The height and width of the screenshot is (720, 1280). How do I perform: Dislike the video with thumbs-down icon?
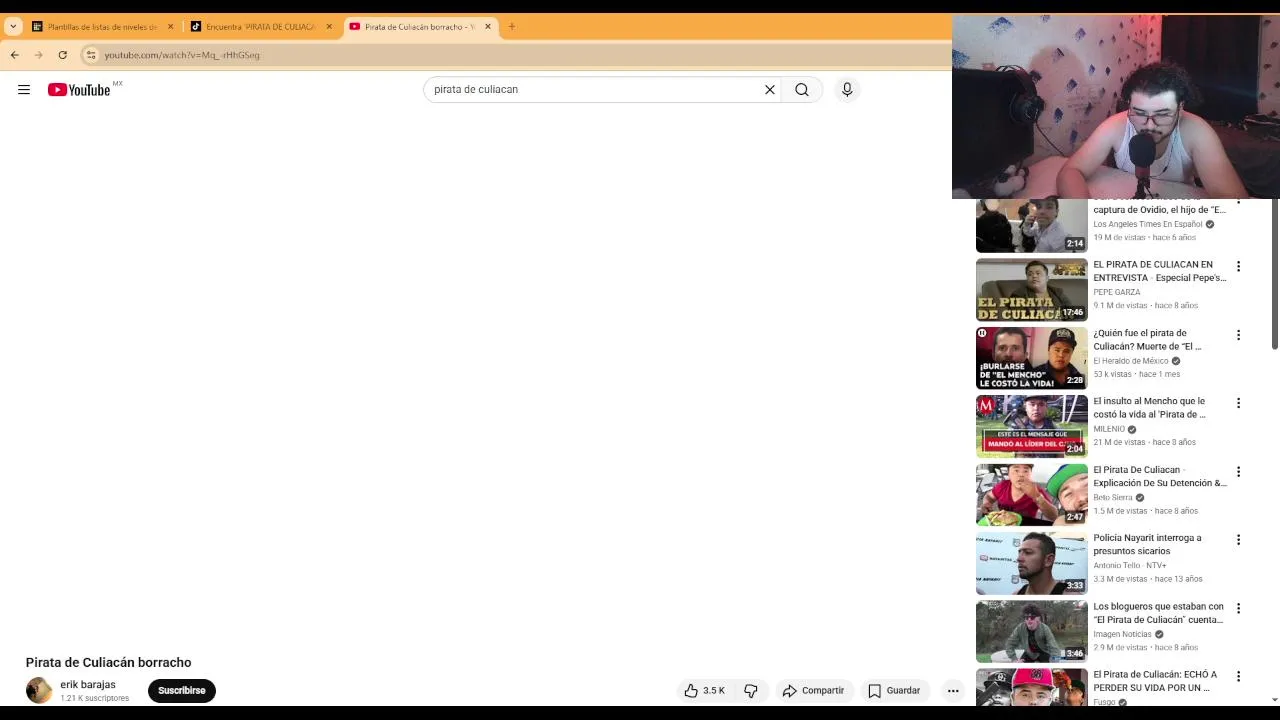(x=751, y=691)
